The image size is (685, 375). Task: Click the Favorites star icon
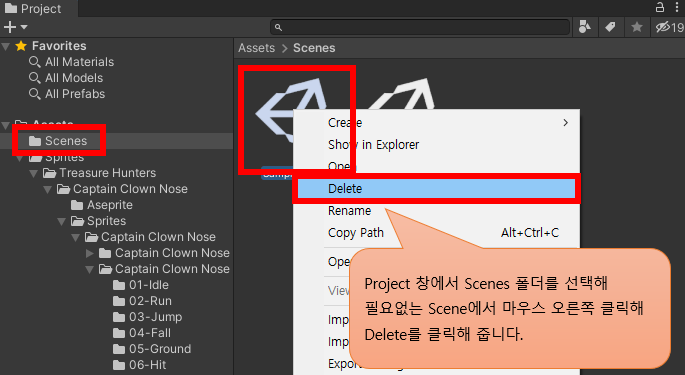coord(21,46)
